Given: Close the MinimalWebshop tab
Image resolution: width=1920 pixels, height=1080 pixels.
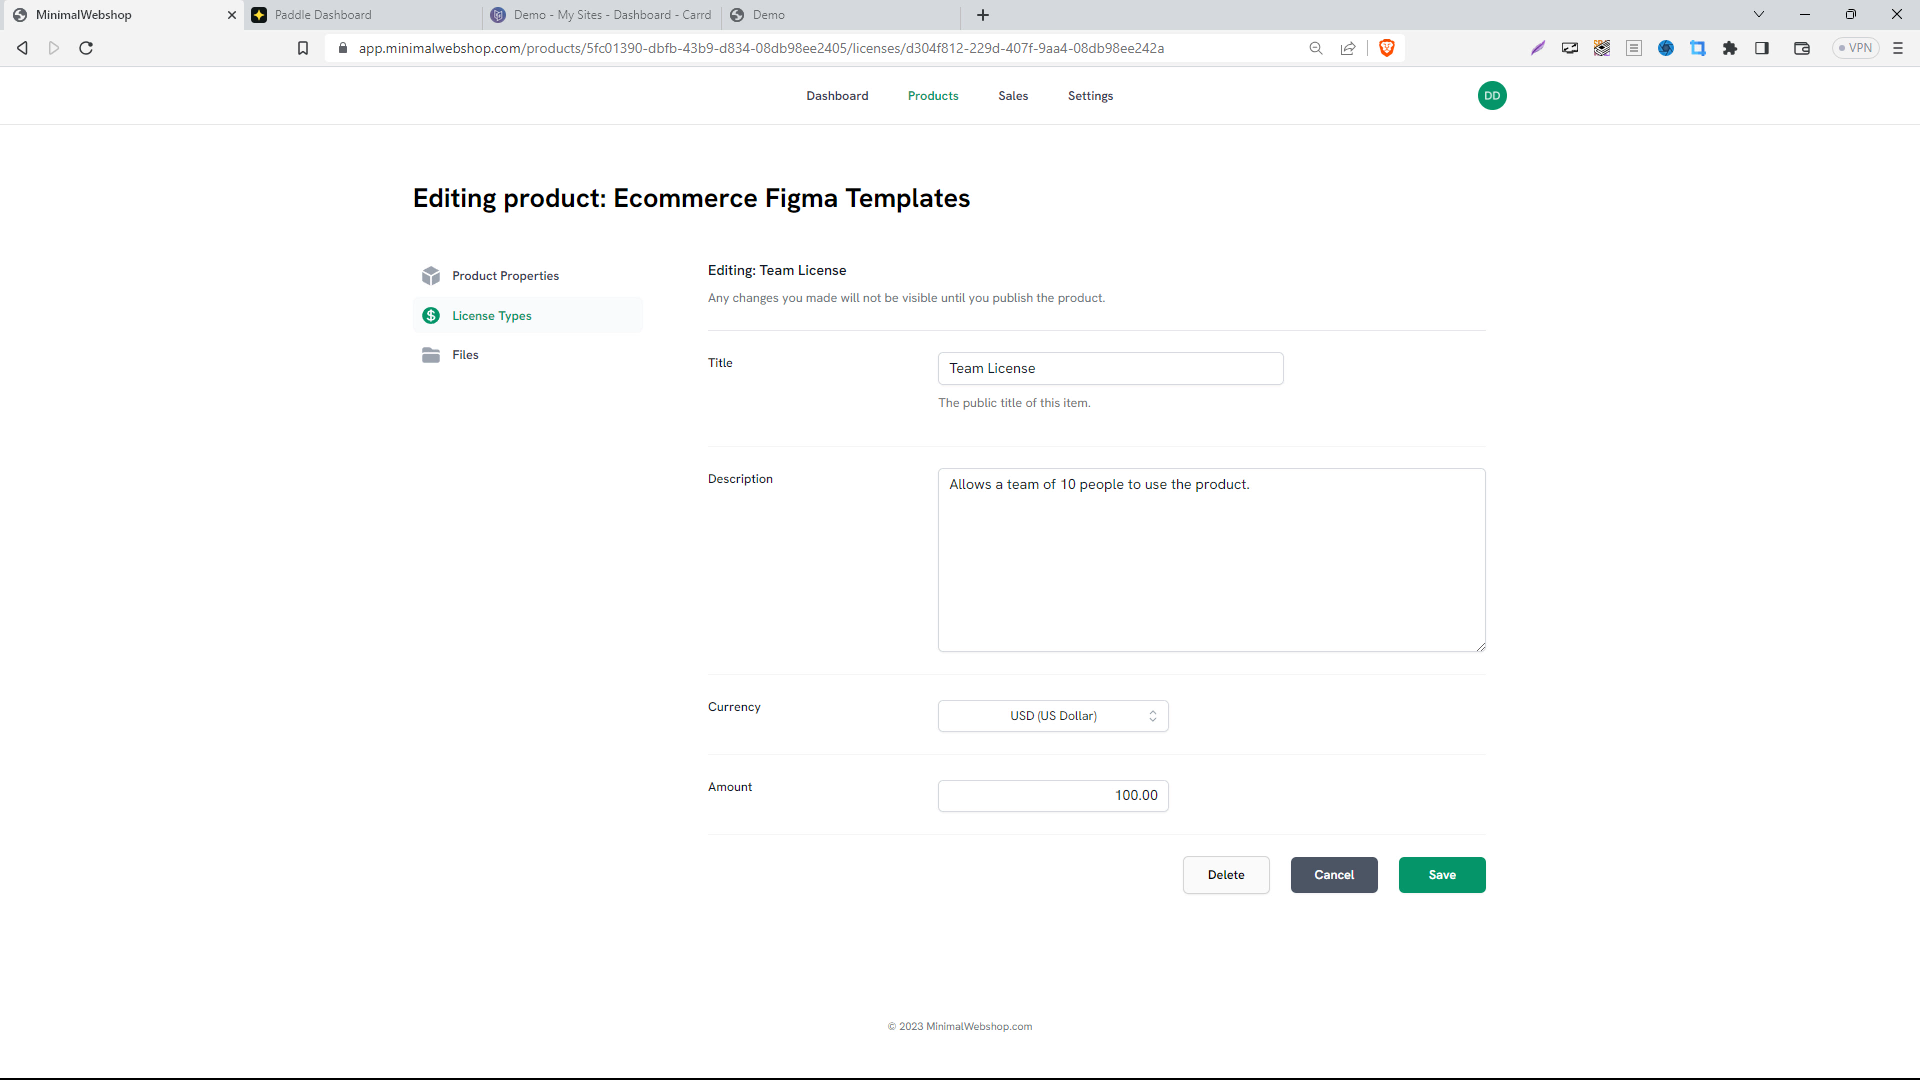Looking at the screenshot, I should click(x=232, y=15).
